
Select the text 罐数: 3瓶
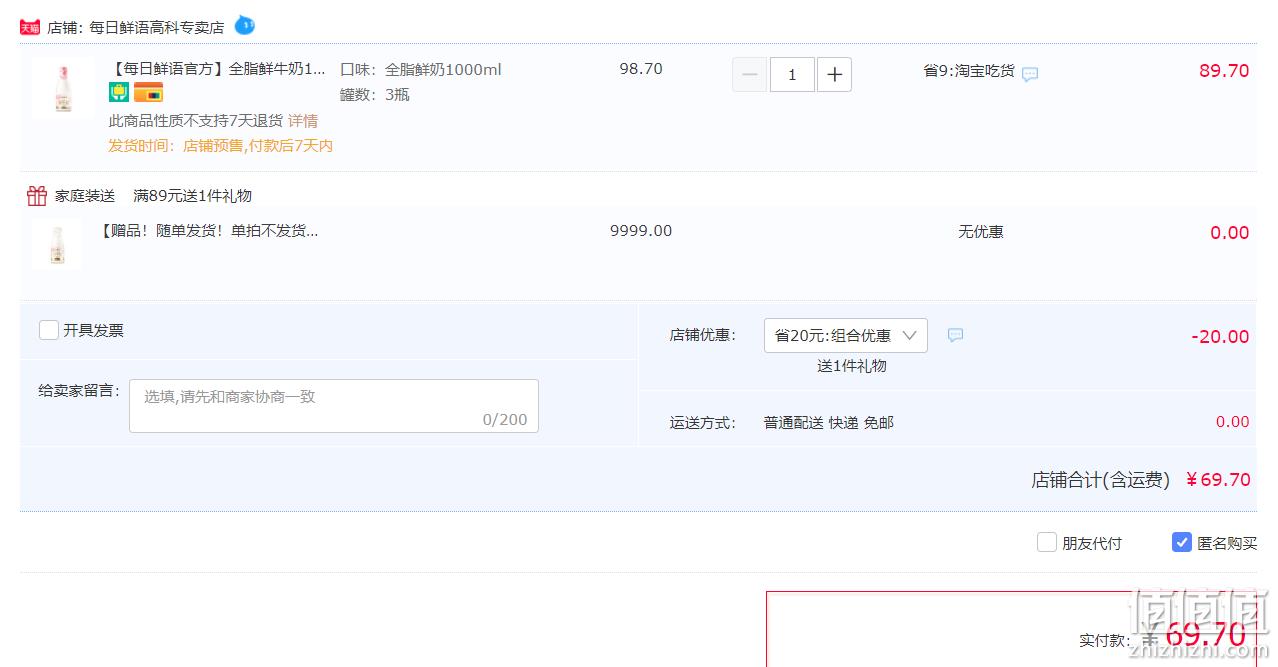(375, 95)
